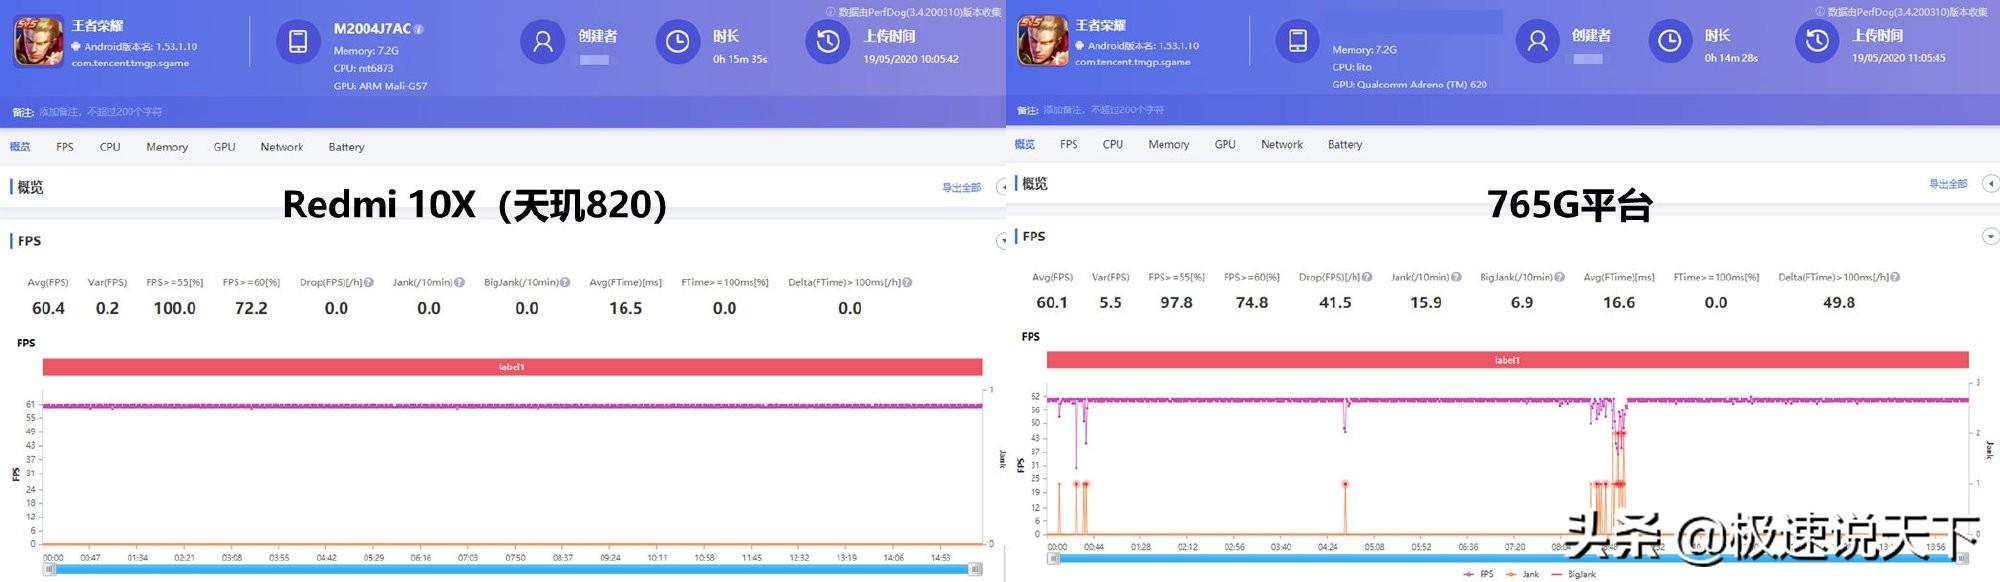Click the game app icon in the right report
2000x582 pixels.
(1043, 42)
